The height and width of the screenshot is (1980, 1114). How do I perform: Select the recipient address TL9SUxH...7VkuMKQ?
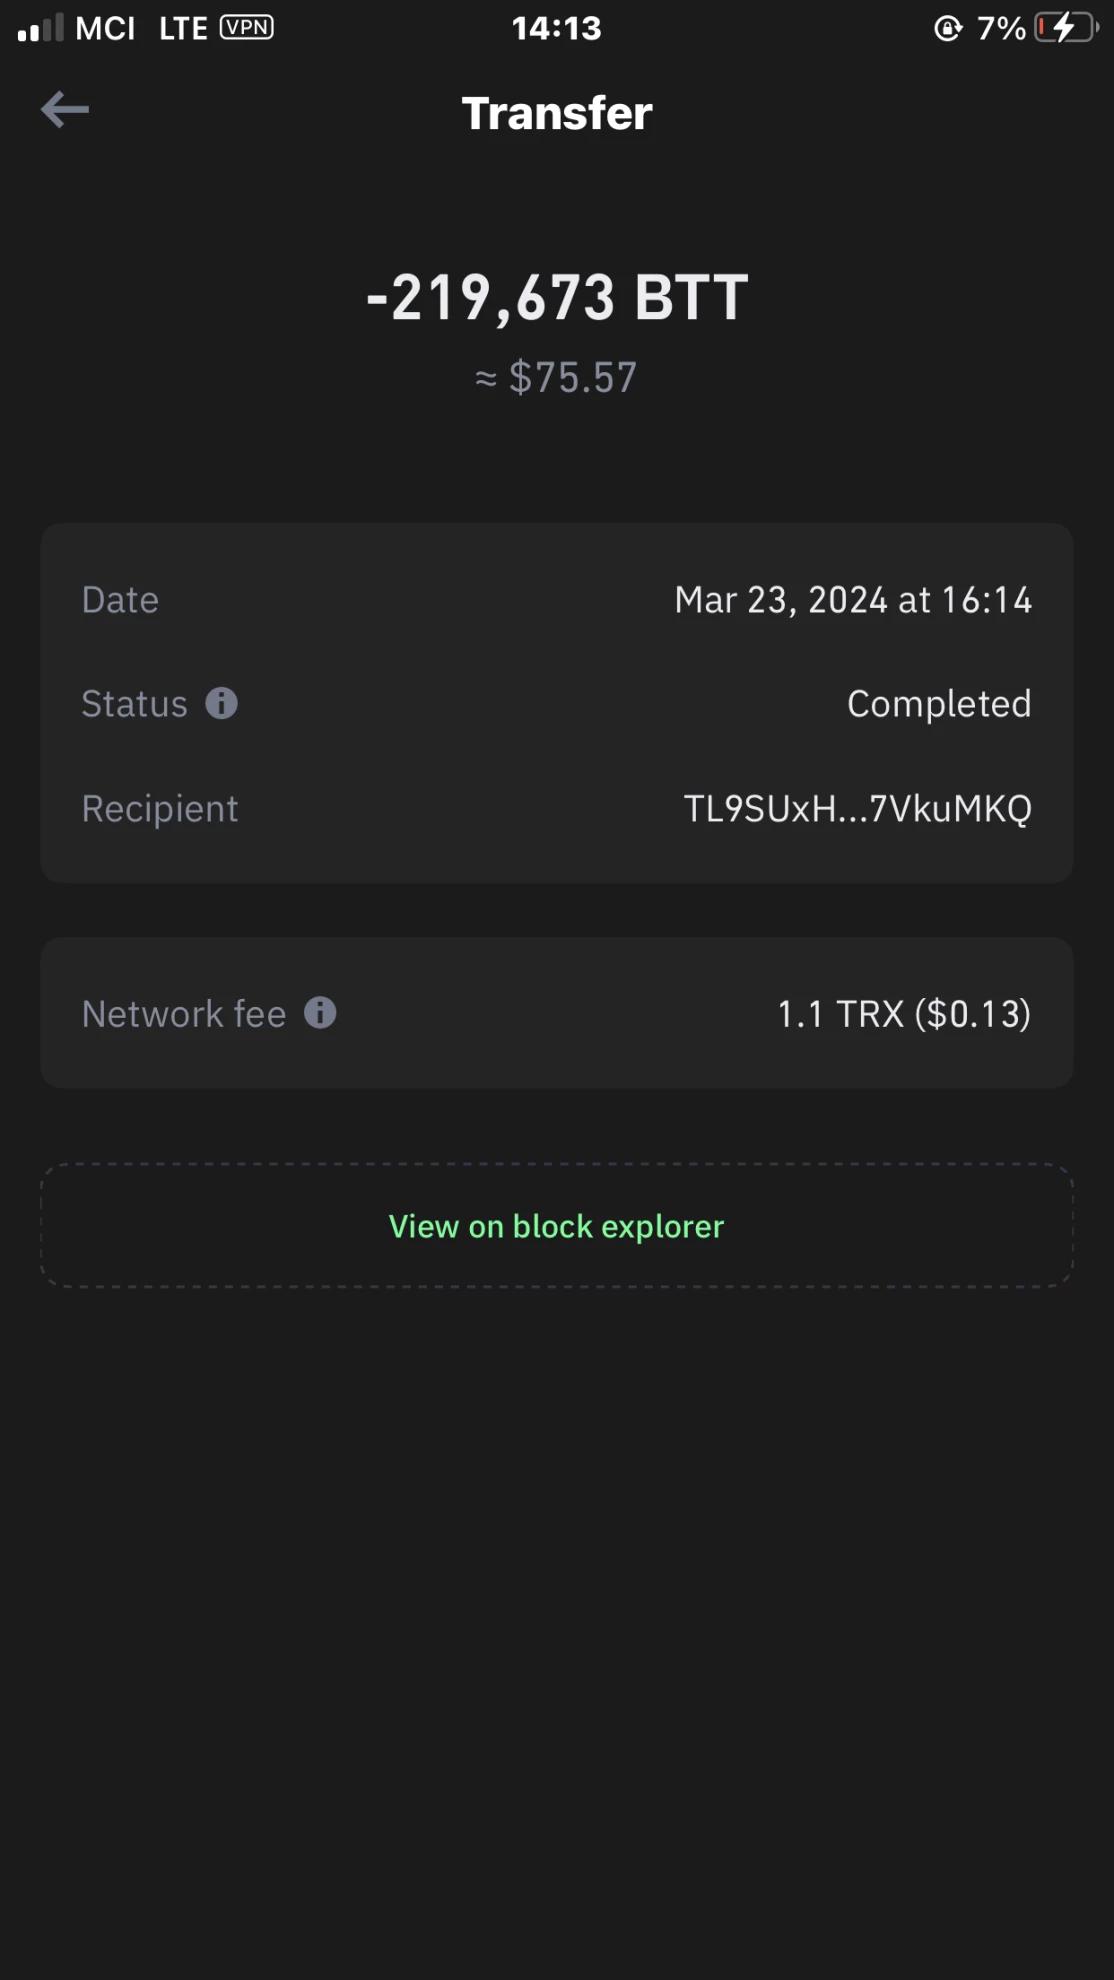858,809
